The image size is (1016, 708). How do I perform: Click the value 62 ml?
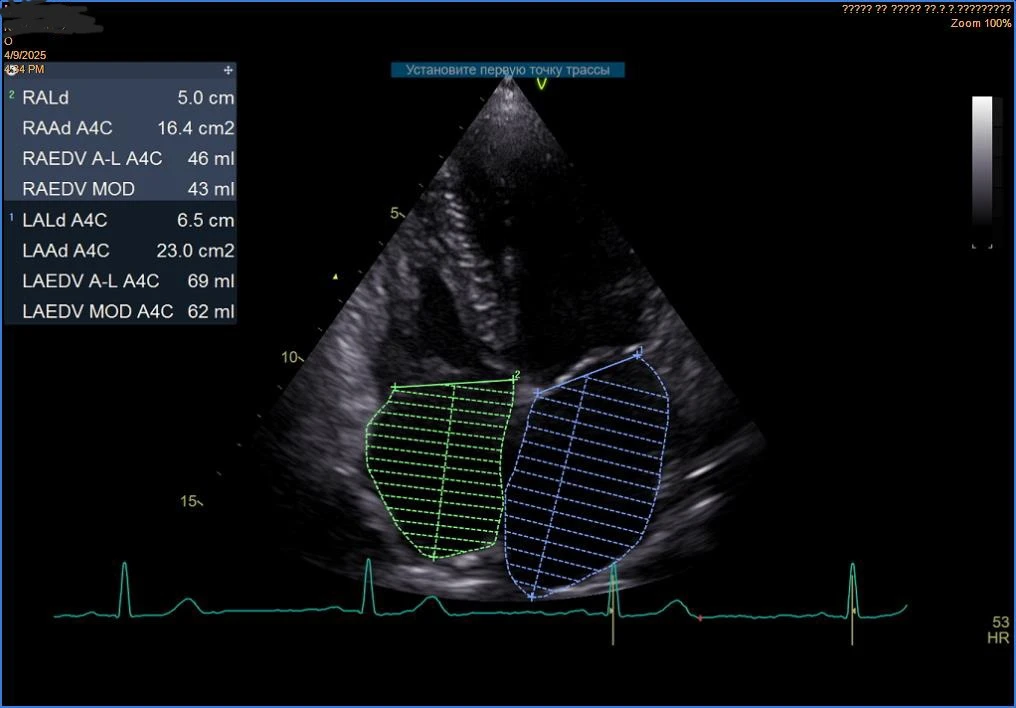pos(211,312)
